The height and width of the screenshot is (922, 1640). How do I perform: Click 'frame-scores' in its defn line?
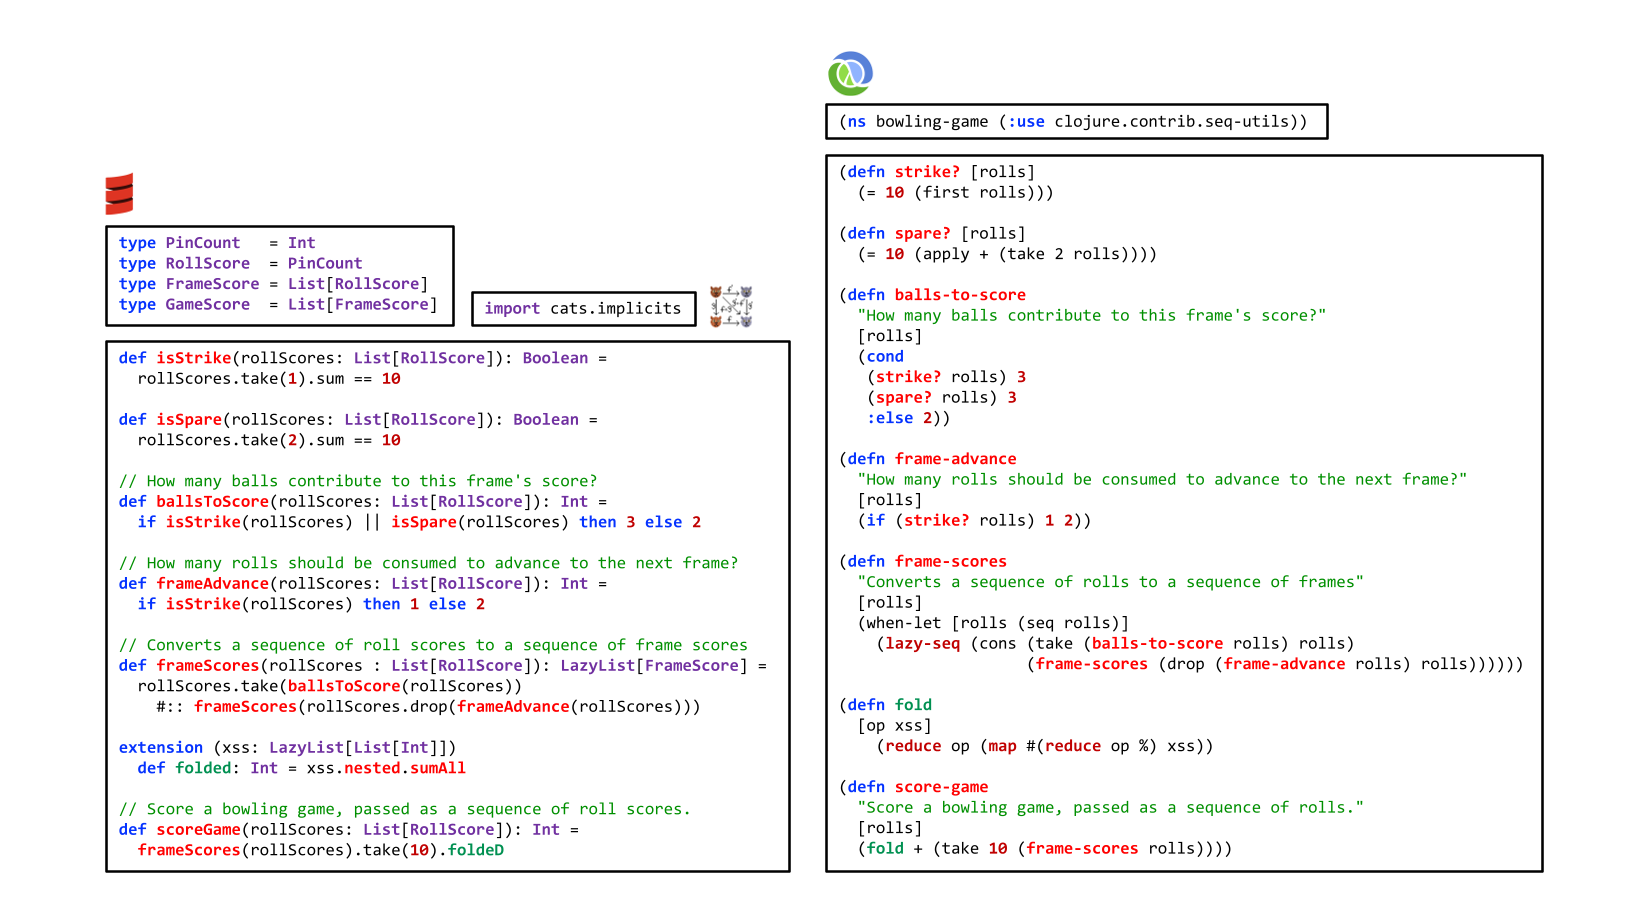(951, 562)
